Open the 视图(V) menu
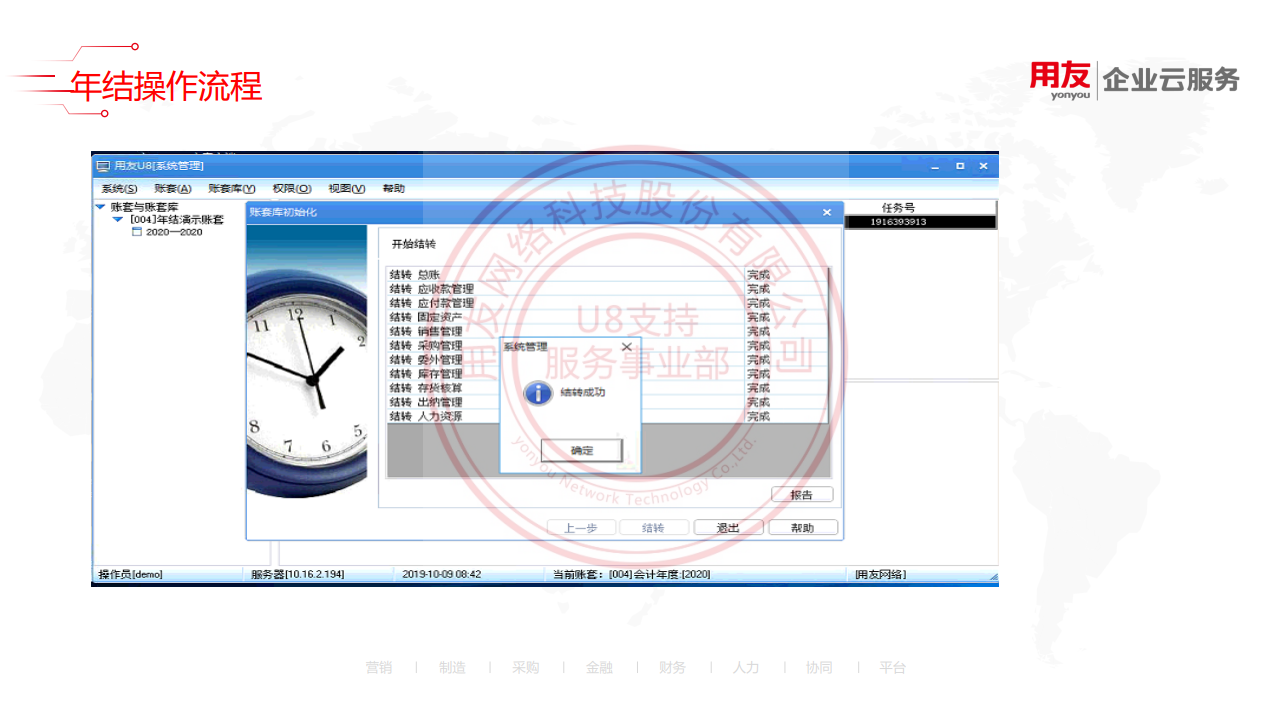 tap(347, 188)
